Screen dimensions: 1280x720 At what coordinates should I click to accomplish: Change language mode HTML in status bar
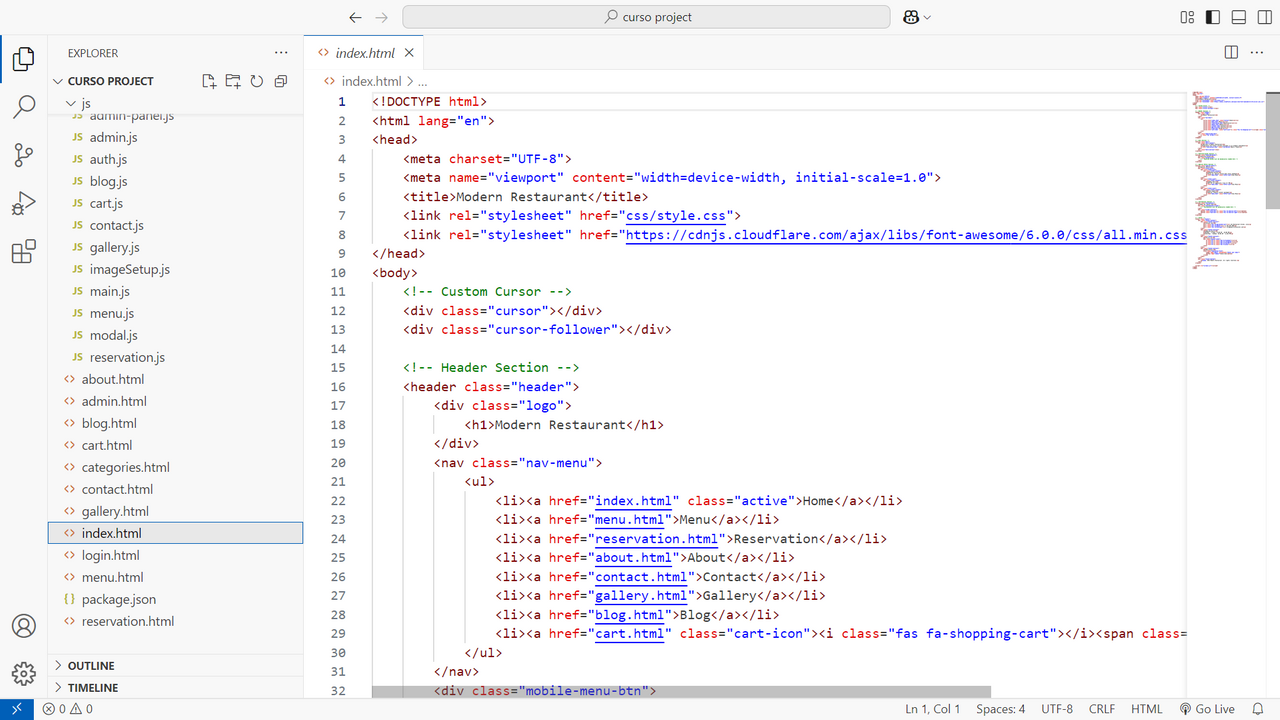pyautogui.click(x=1146, y=709)
